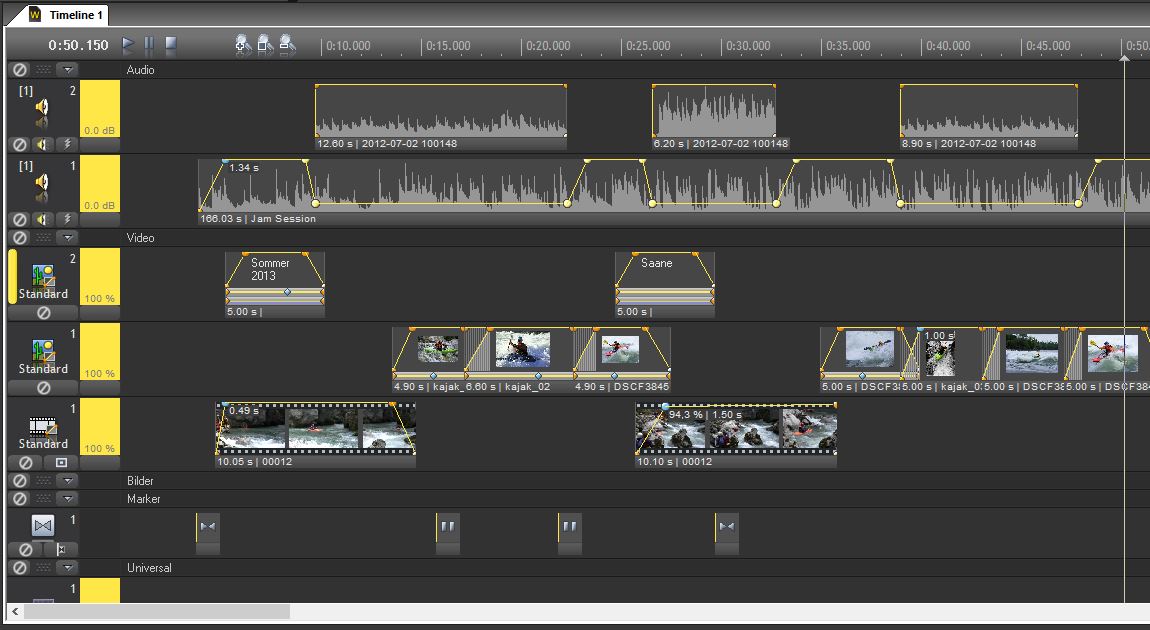Click the yellow 0.0 dB volume bar on audio track 2
Image resolution: width=1150 pixels, height=630 pixels.
(x=99, y=108)
